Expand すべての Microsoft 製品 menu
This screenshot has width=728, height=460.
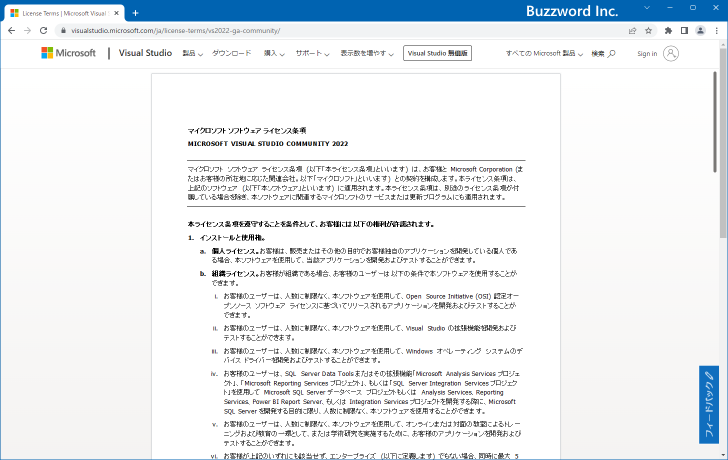tap(544, 53)
